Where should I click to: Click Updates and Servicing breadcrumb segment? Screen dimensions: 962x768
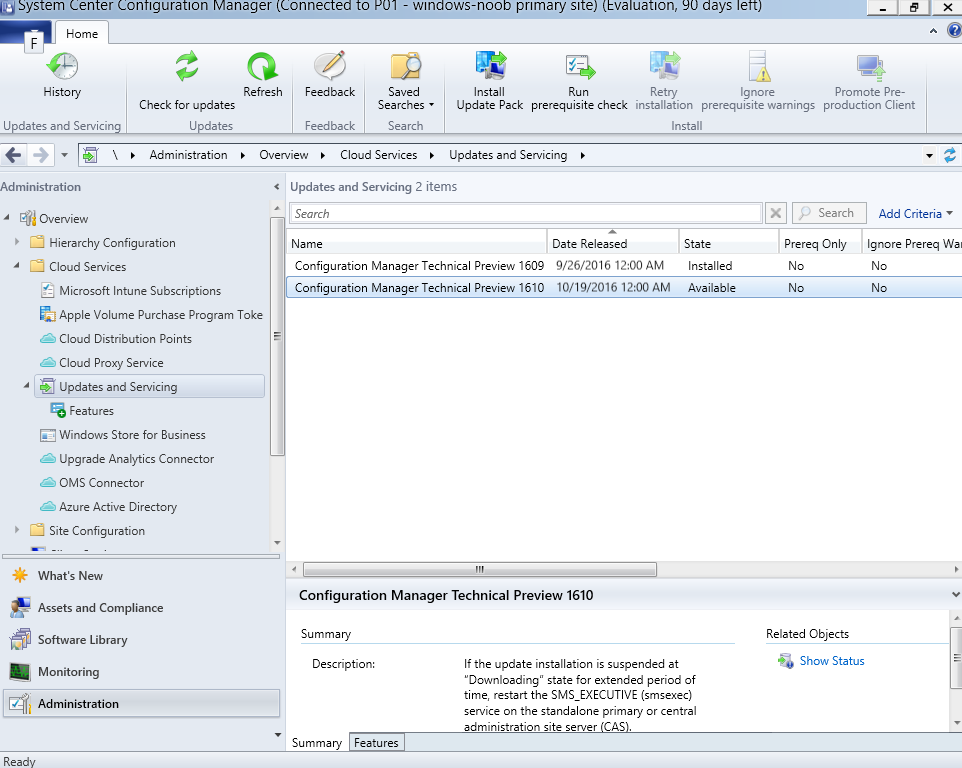[508, 155]
